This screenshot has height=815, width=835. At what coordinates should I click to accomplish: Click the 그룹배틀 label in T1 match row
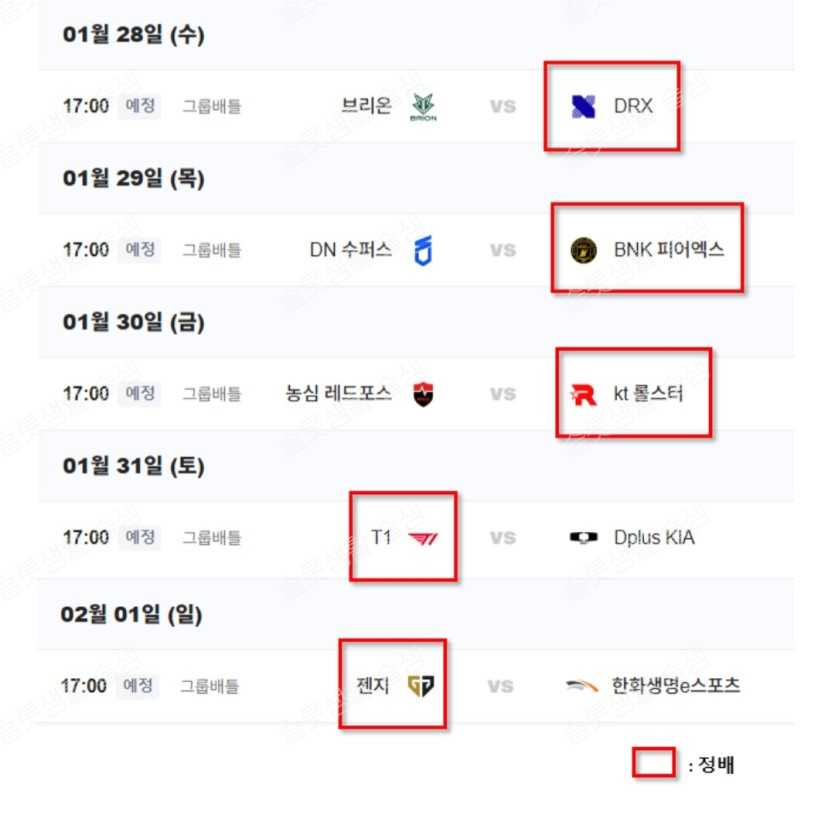[x=211, y=538]
